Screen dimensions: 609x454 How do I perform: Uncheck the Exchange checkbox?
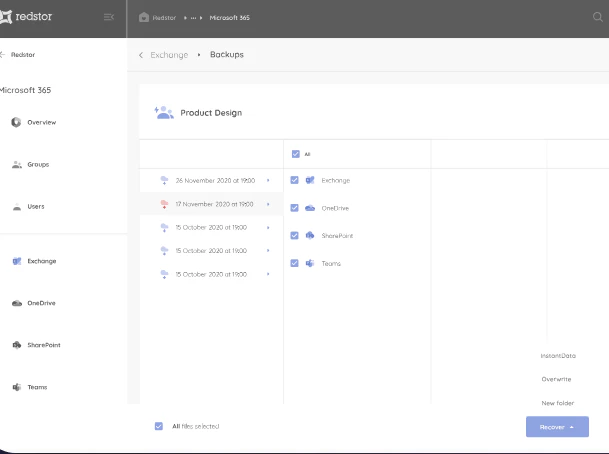[294, 180]
